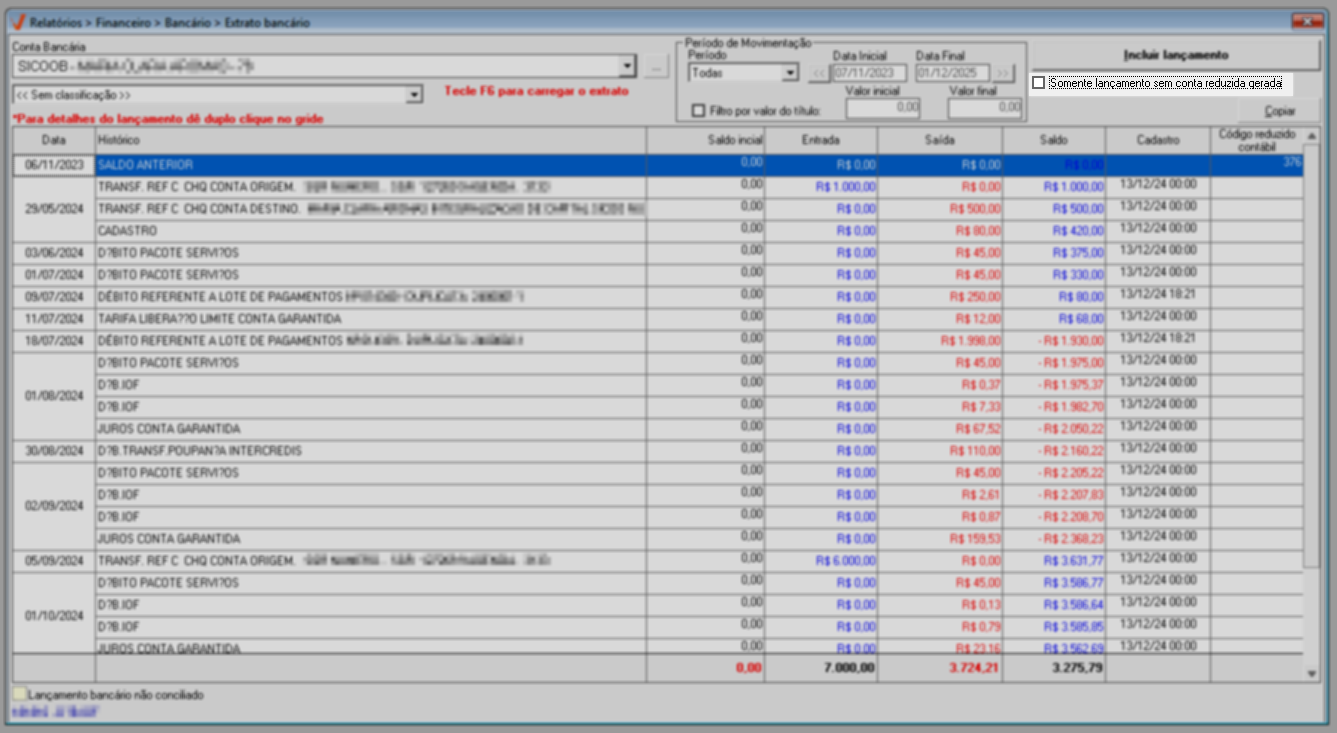Close the Extrato bancário window

point(1304,21)
